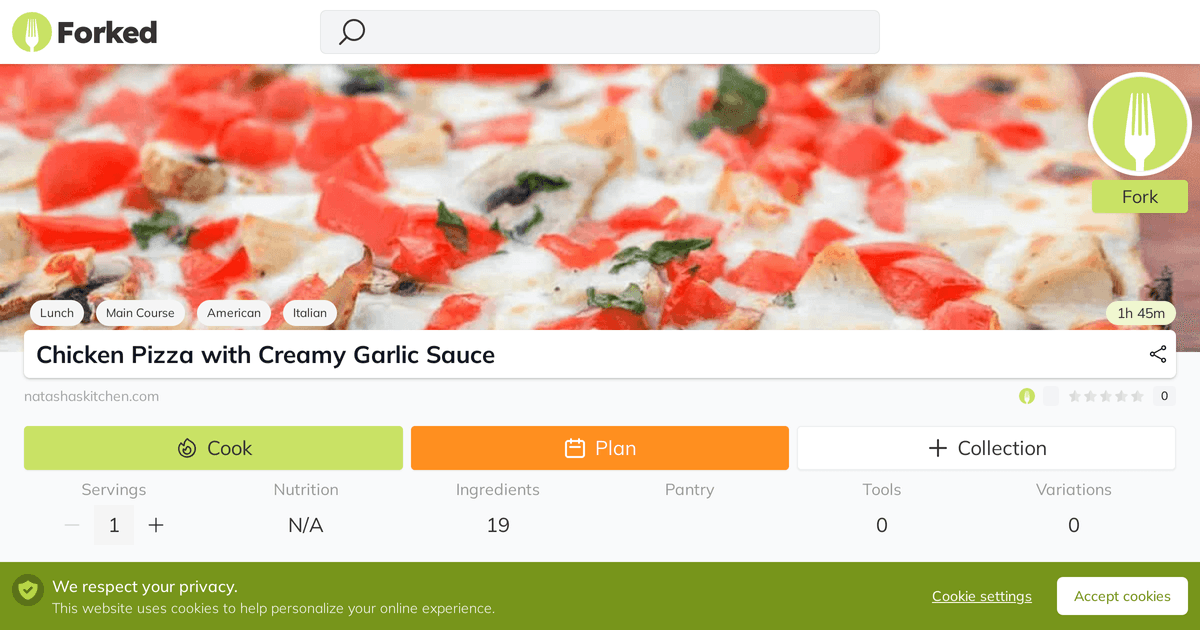
Task: Click the large round fork avatar icon
Action: click(x=1140, y=125)
